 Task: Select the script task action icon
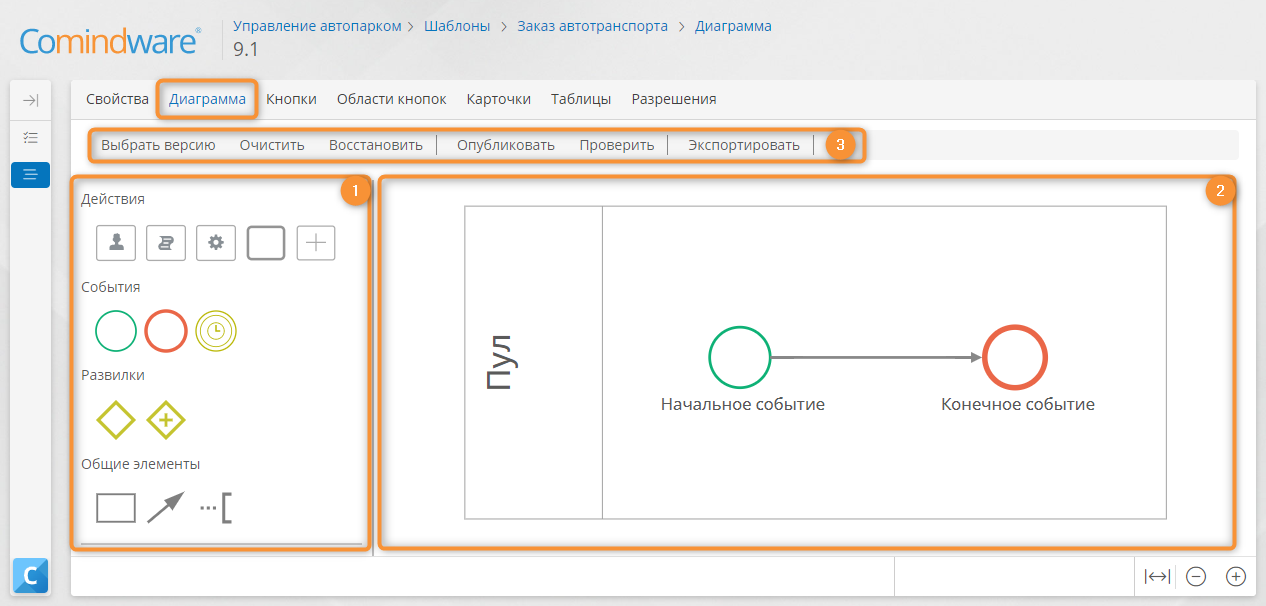pyautogui.click(x=166, y=243)
